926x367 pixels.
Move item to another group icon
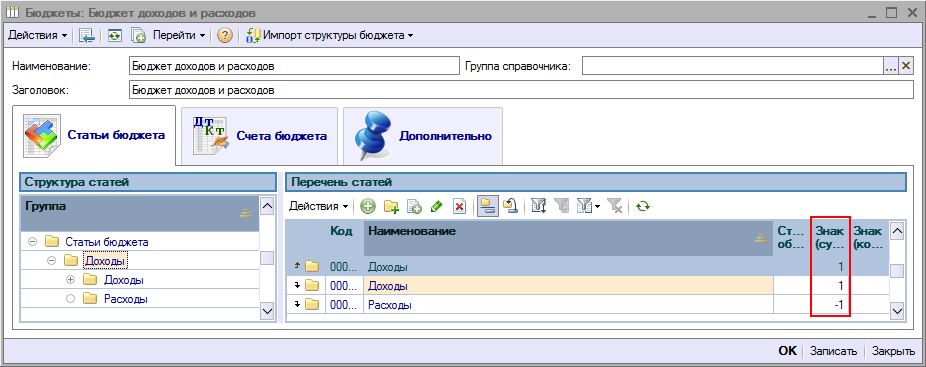[510, 206]
